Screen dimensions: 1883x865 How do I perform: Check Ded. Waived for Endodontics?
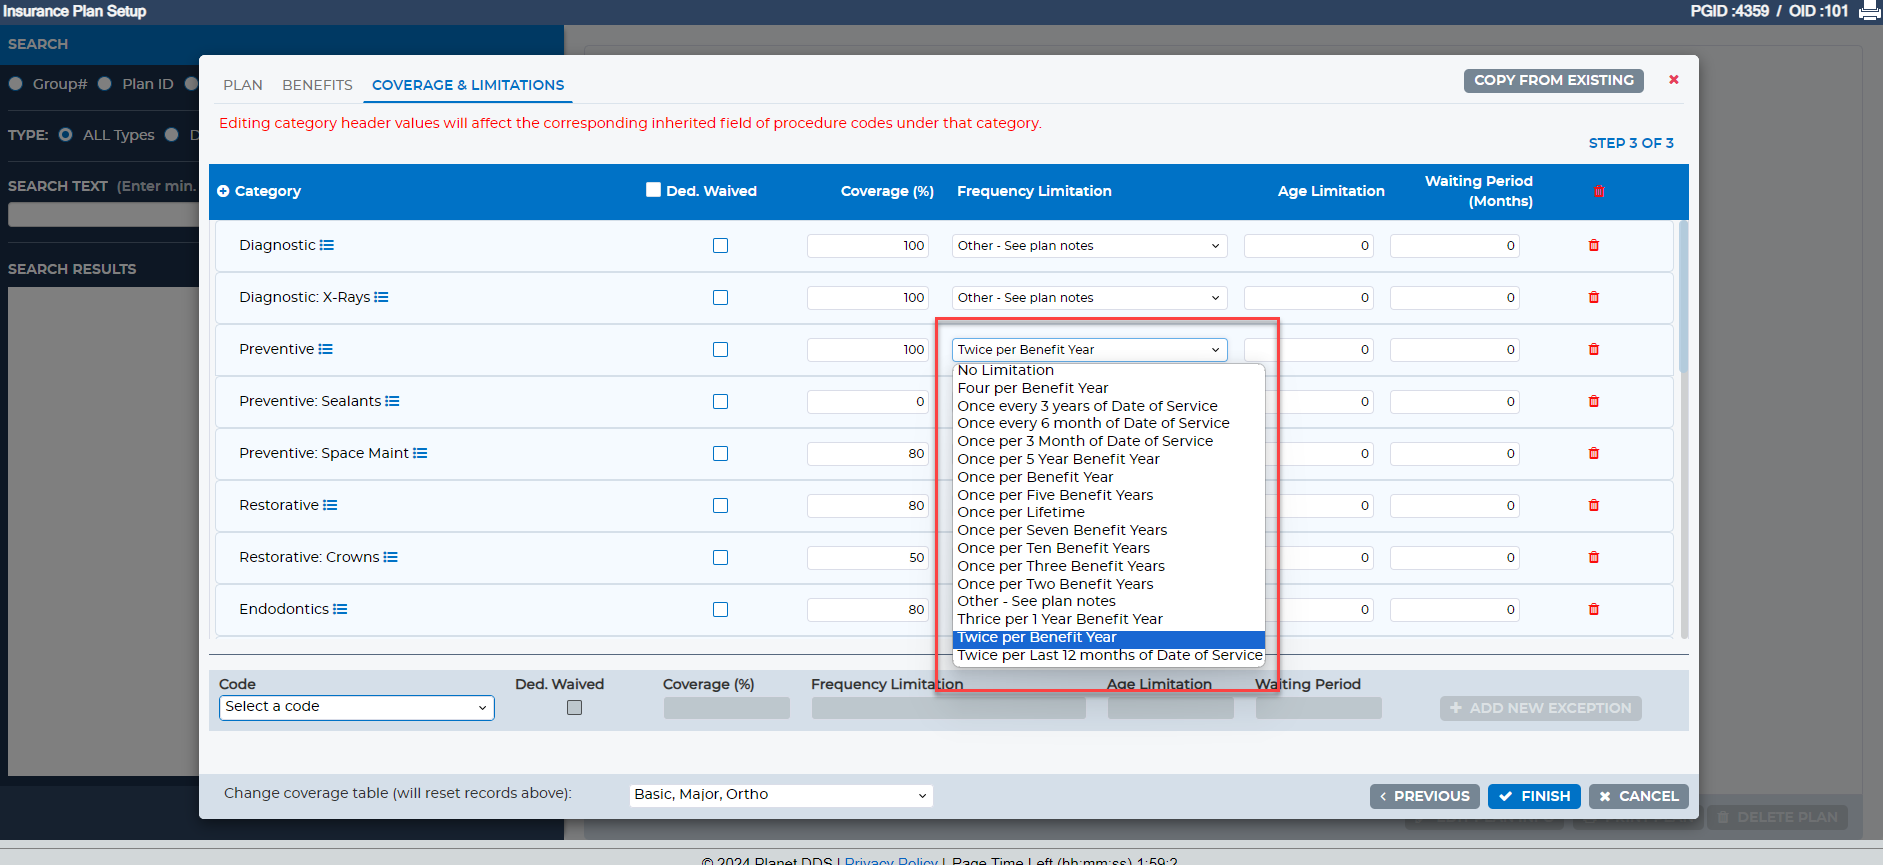[720, 609]
